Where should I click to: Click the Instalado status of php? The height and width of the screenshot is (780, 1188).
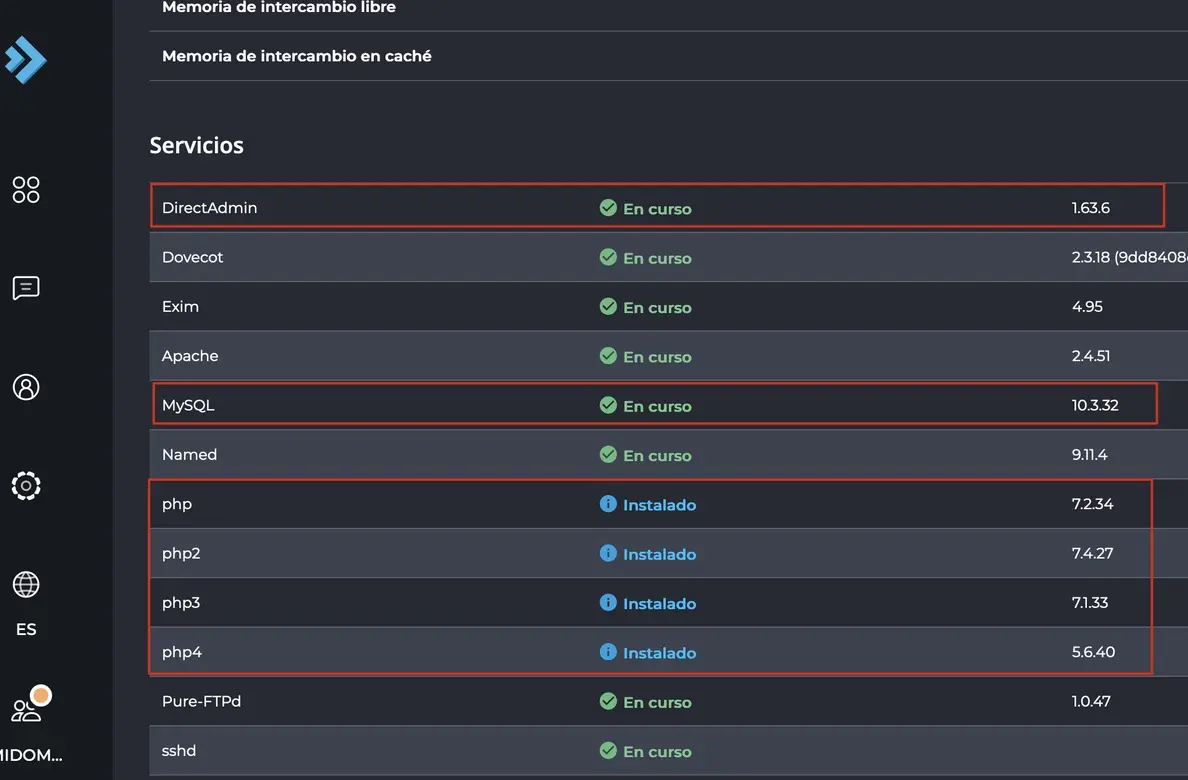[x=659, y=504]
